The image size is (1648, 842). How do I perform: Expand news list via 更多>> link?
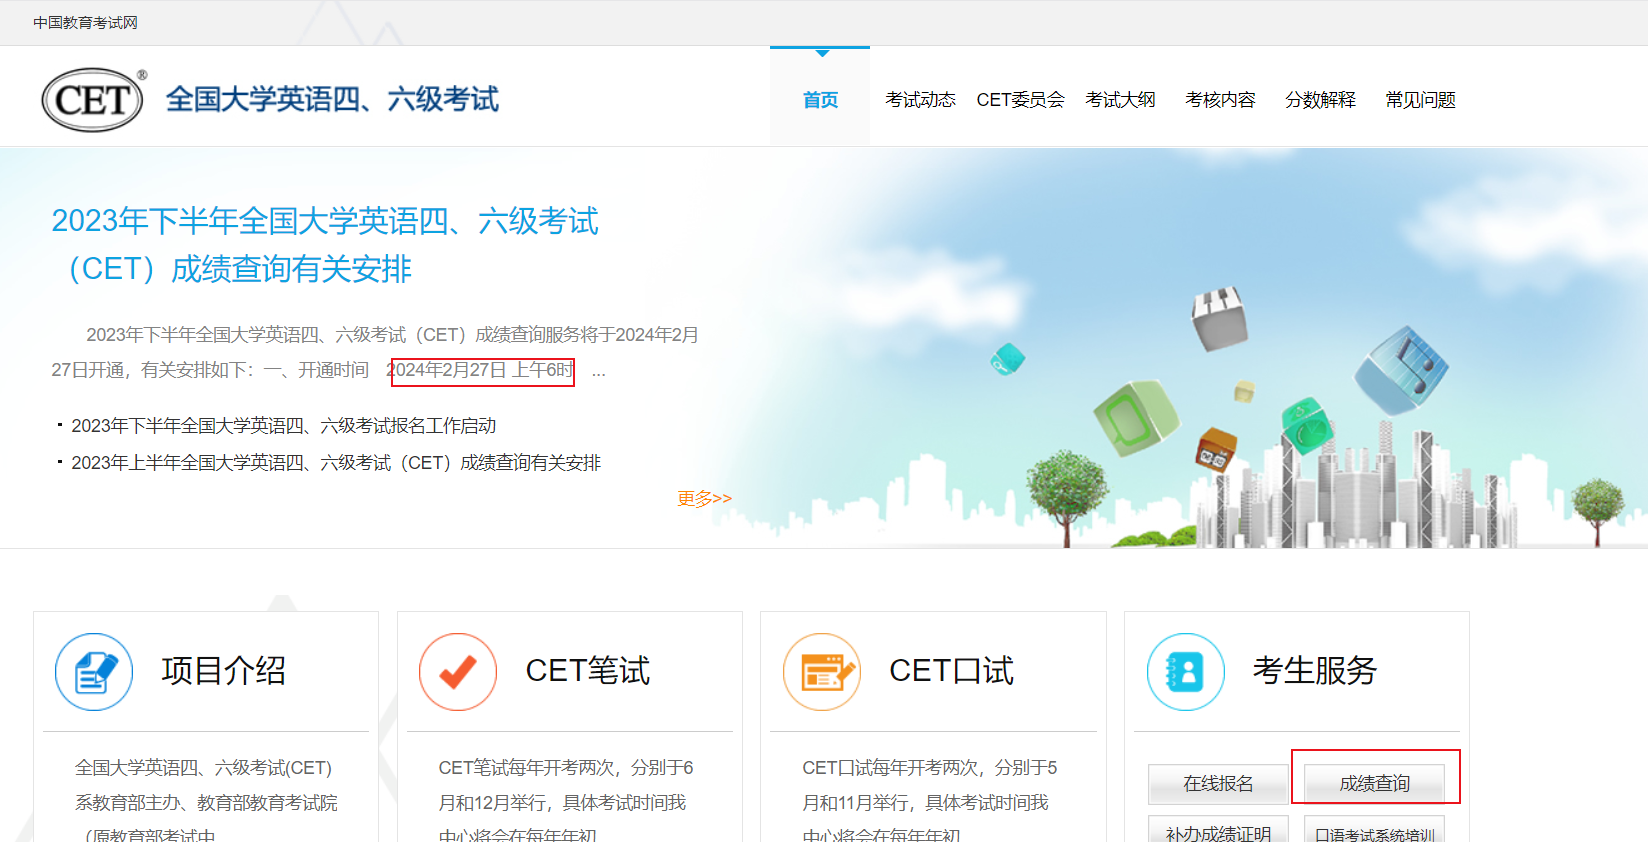[x=704, y=498]
